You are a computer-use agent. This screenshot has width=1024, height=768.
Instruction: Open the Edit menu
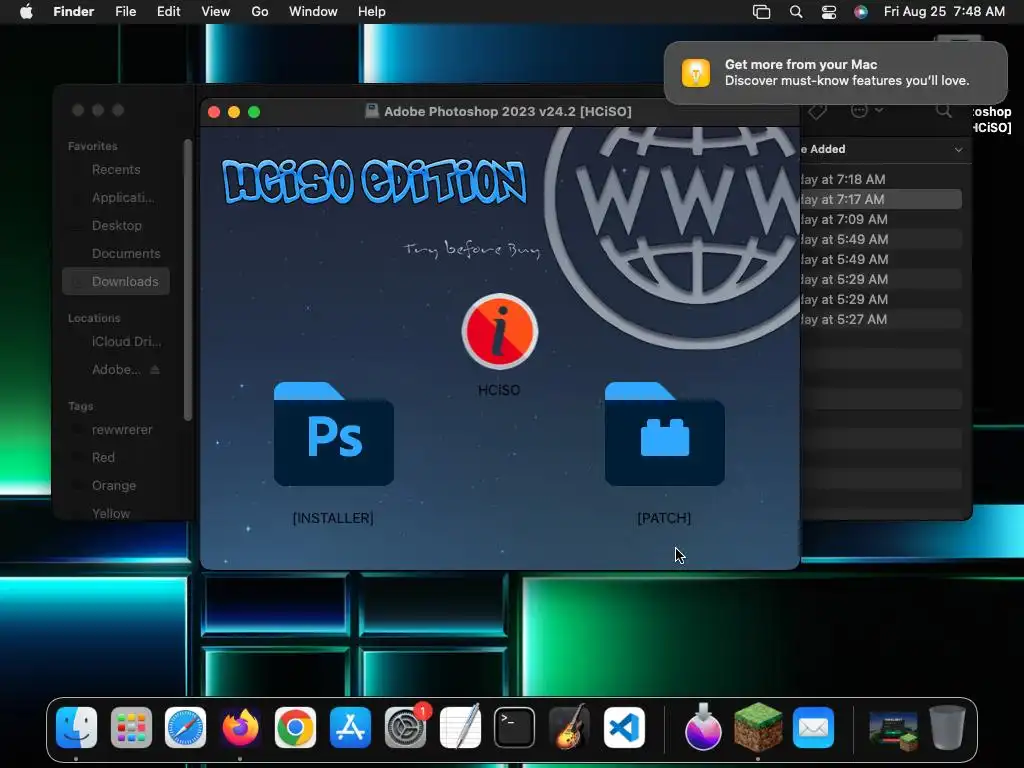(168, 12)
